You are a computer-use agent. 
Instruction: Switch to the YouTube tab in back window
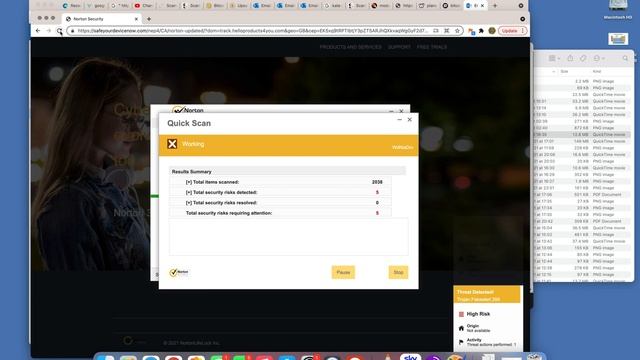[x=143, y=6]
